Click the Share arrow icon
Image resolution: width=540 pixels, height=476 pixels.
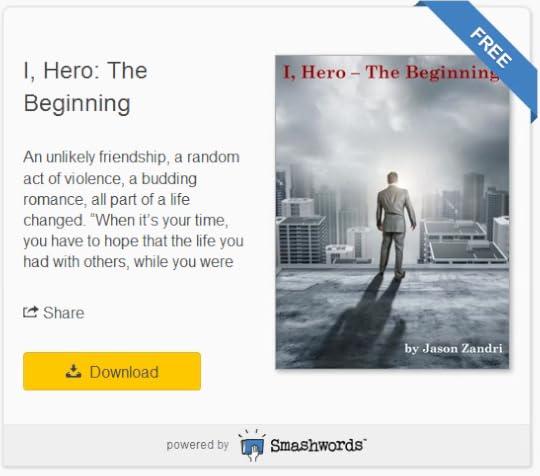(30, 312)
